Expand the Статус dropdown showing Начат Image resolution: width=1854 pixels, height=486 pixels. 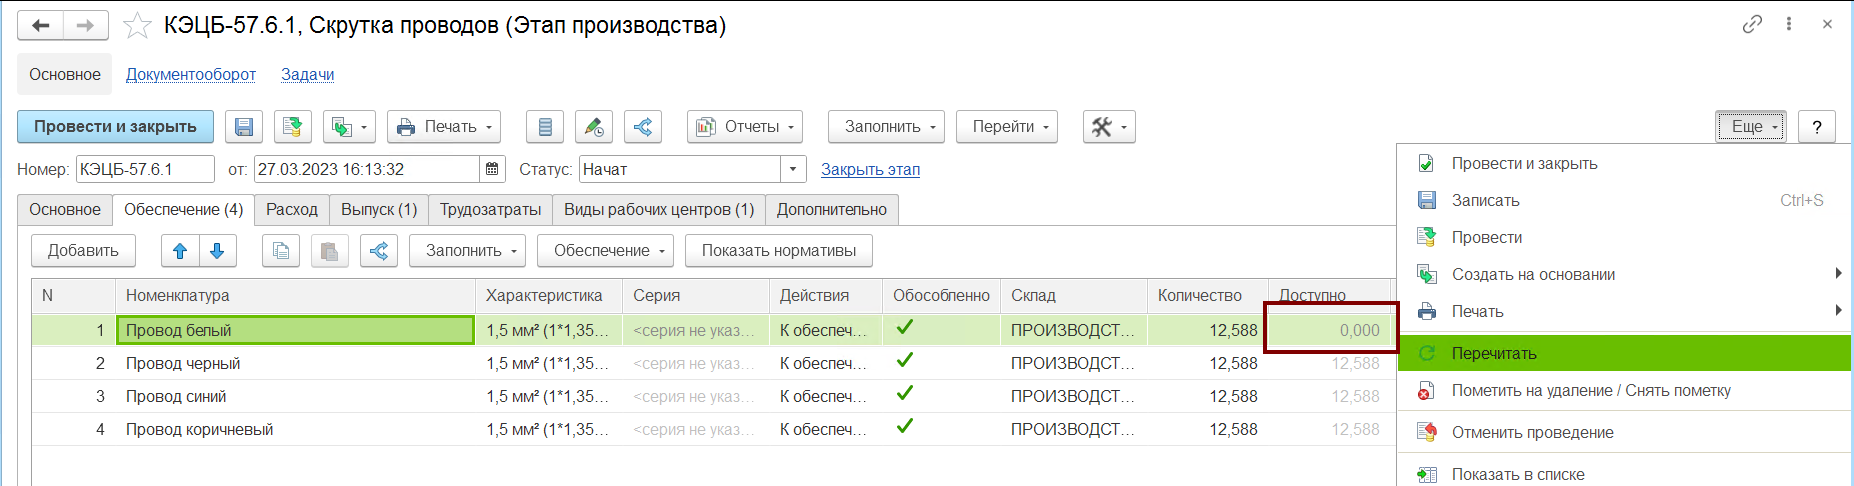793,169
